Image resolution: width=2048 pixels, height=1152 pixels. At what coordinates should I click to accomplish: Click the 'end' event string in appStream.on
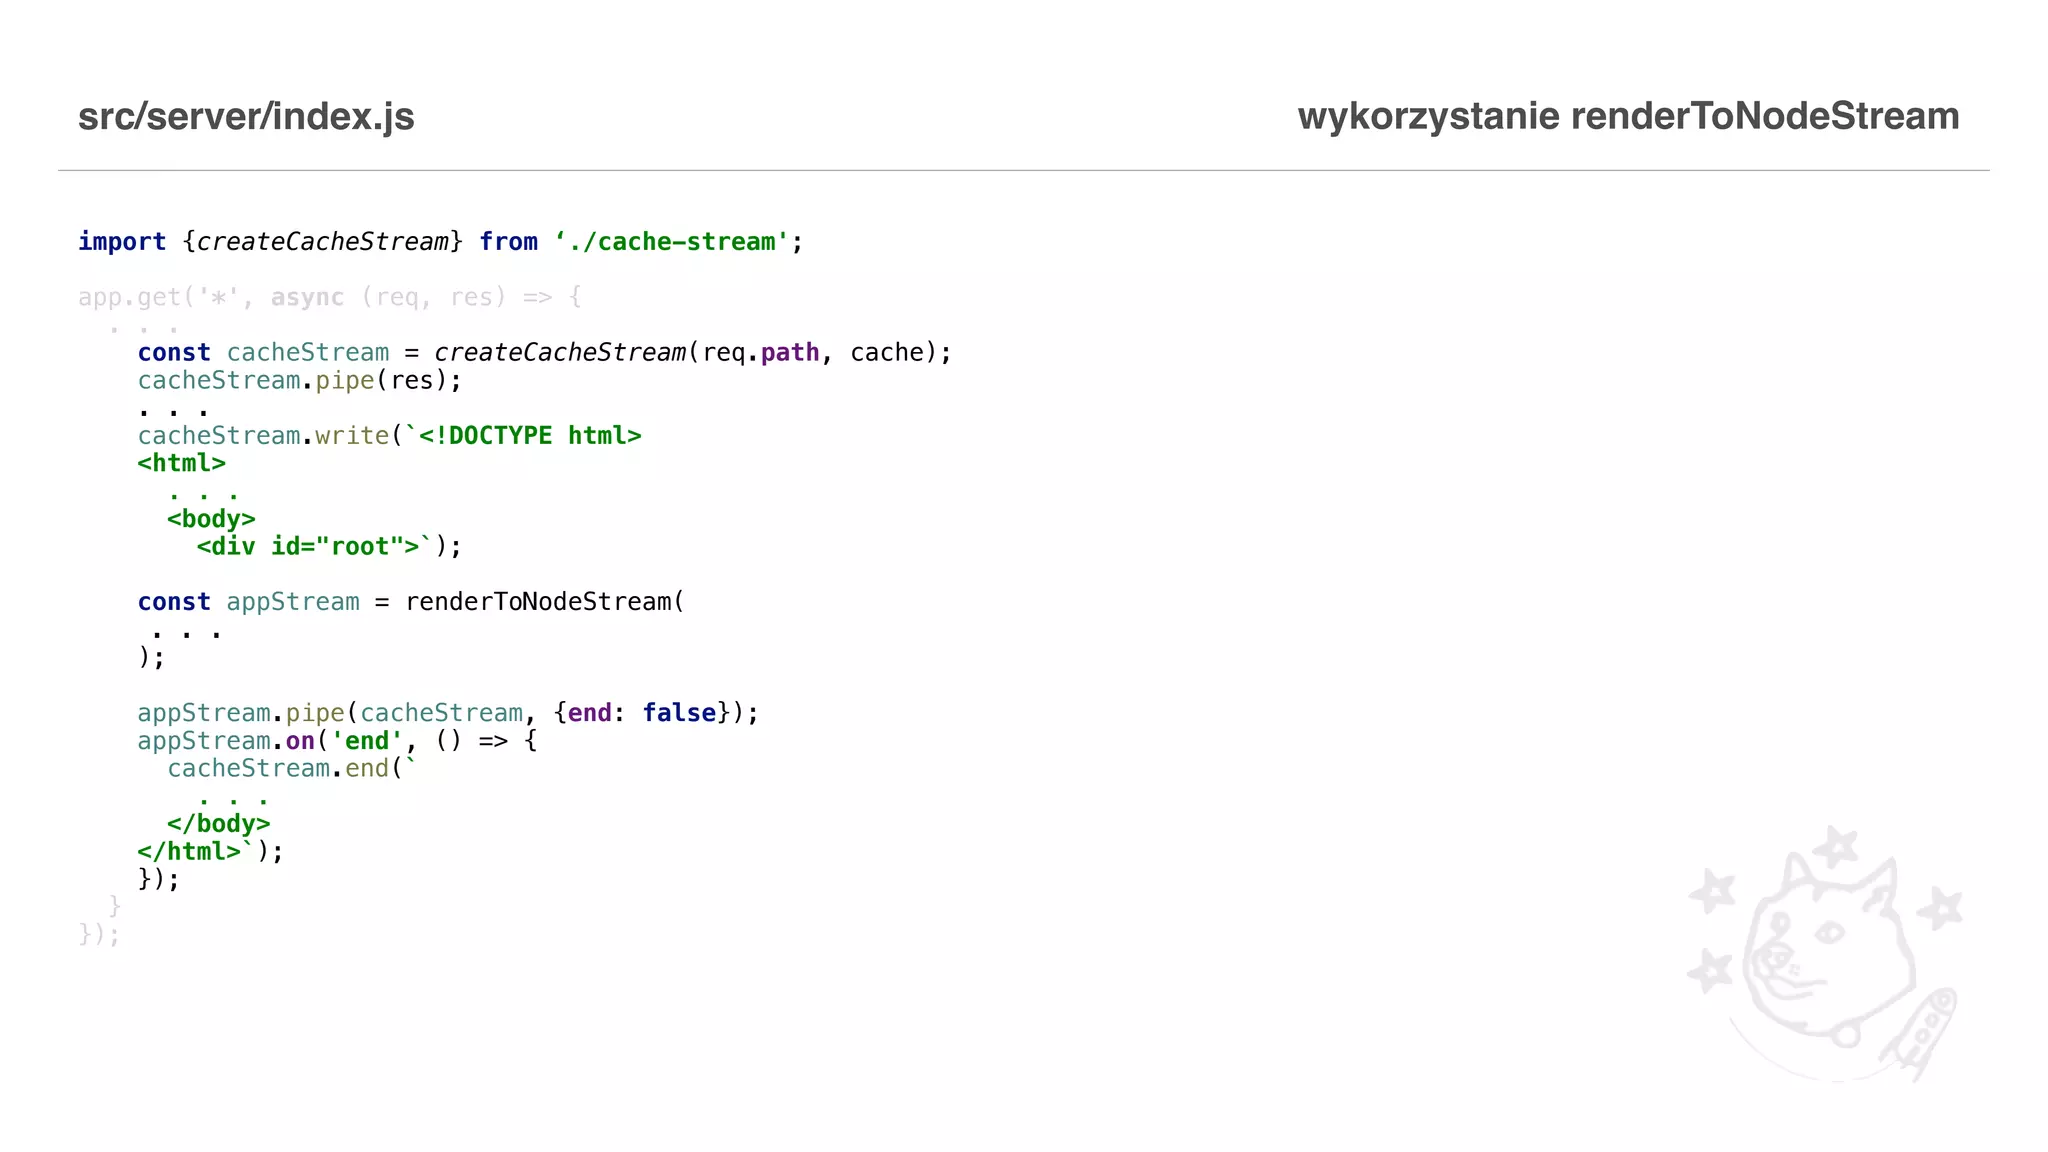[x=367, y=741]
